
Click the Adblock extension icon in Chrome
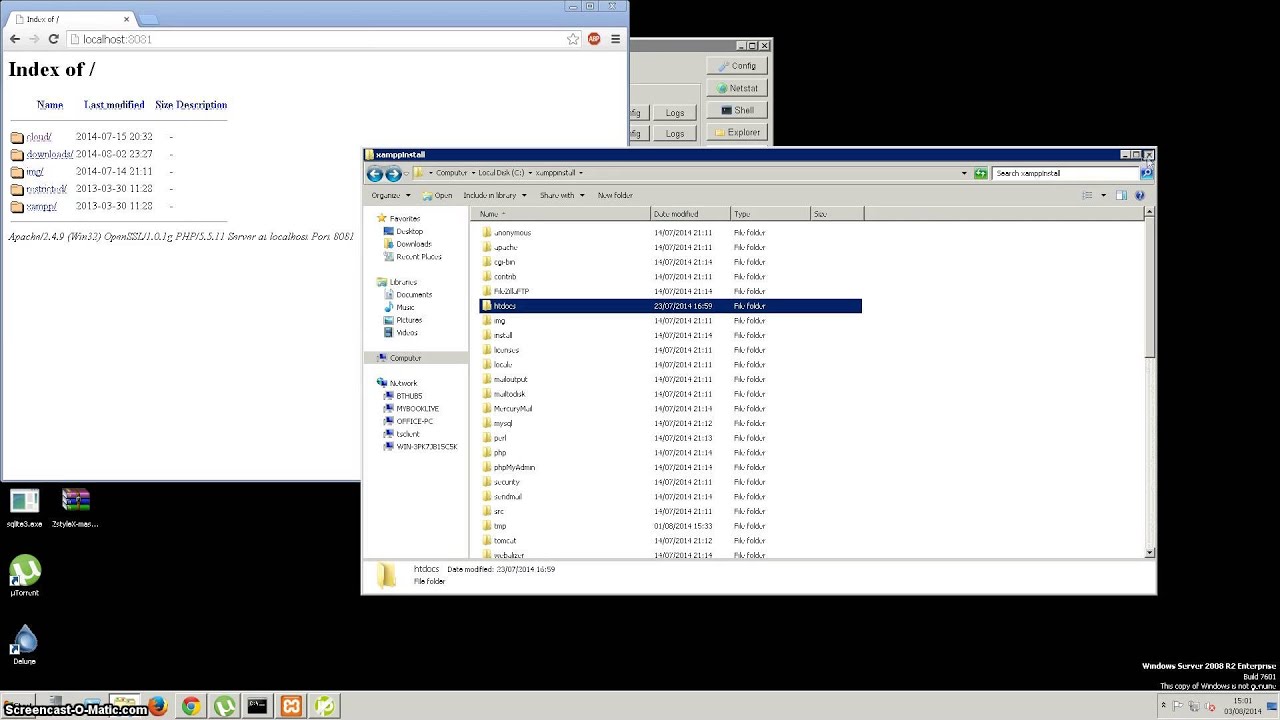pyautogui.click(x=594, y=39)
